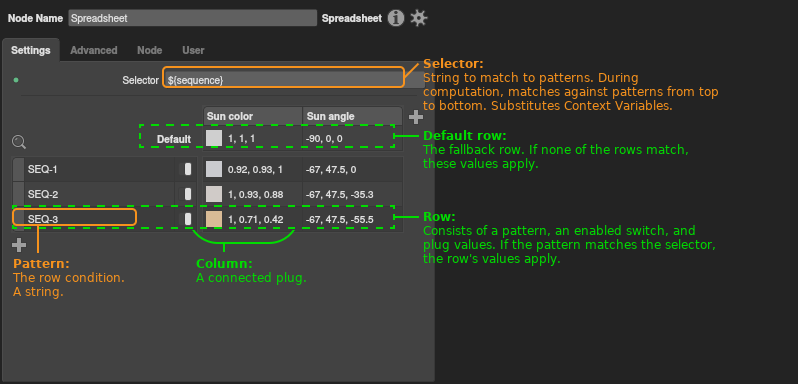Click the node info icon
Image resolution: width=798 pixels, height=384 pixels.
click(x=395, y=18)
